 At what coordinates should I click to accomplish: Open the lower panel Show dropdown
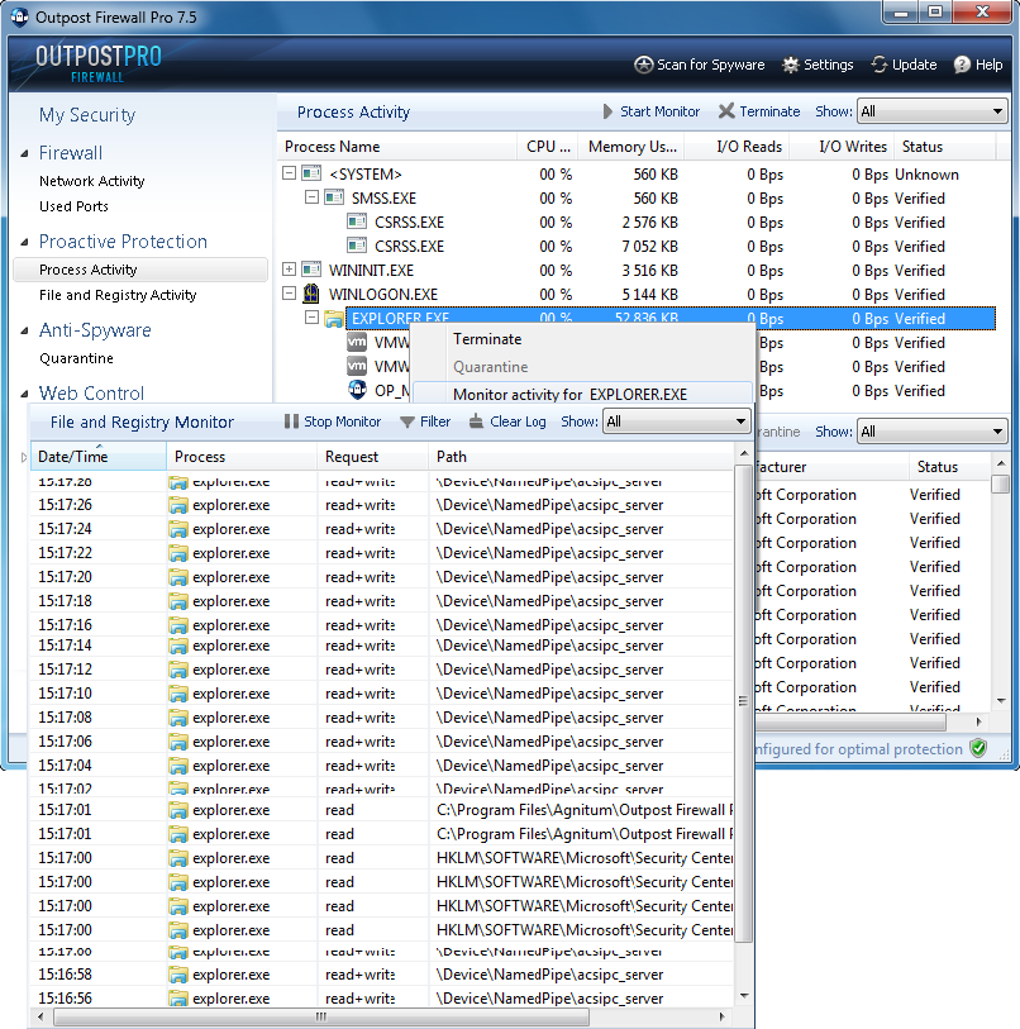(x=932, y=432)
